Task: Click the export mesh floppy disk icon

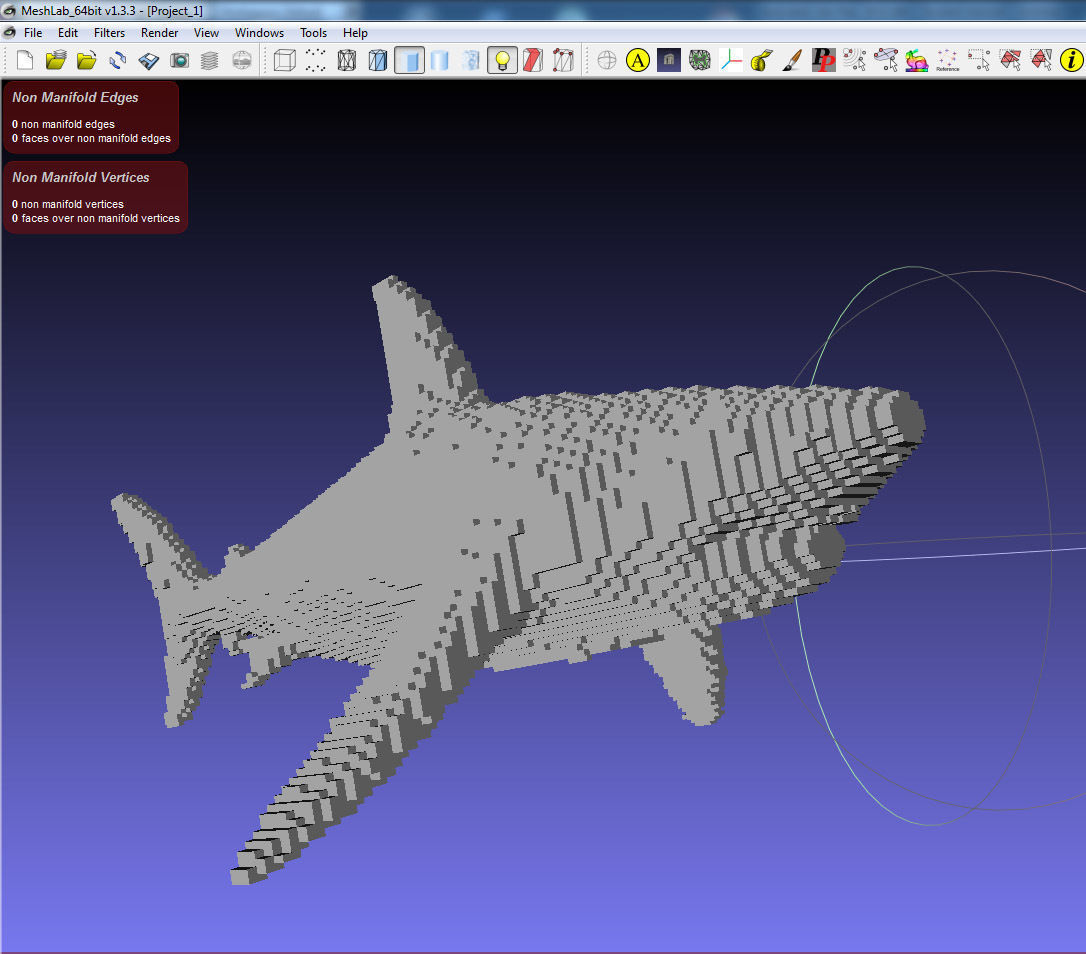Action: [x=148, y=60]
